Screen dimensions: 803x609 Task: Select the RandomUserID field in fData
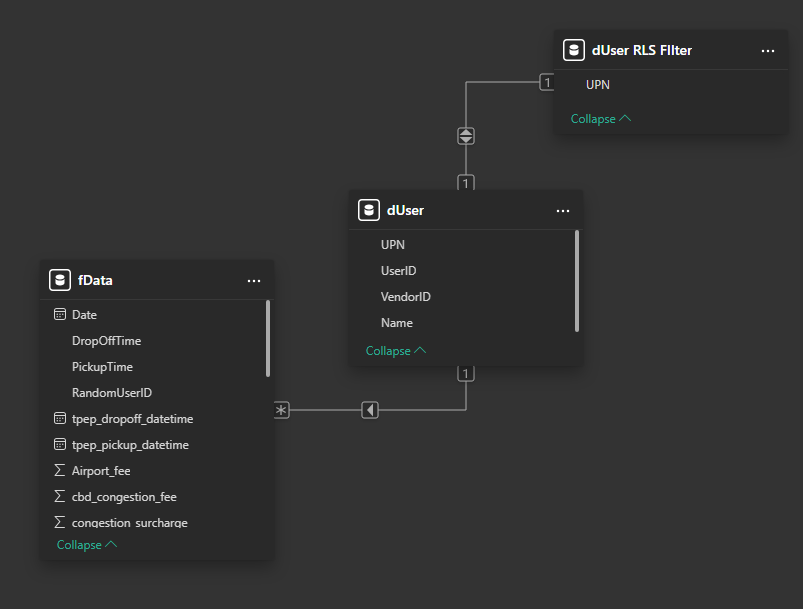[x=111, y=393]
